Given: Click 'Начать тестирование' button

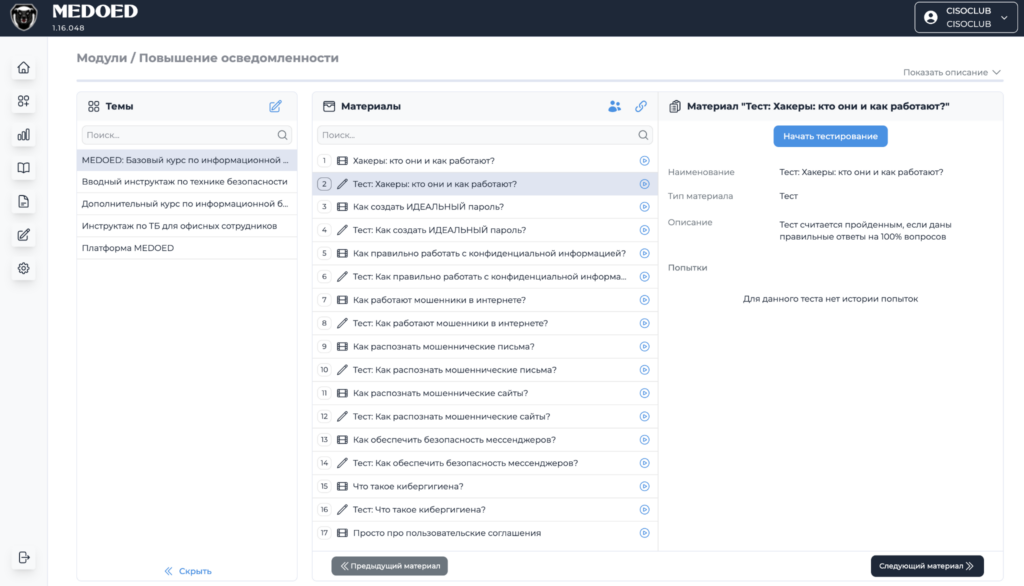Looking at the screenshot, I should (x=830, y=136).
